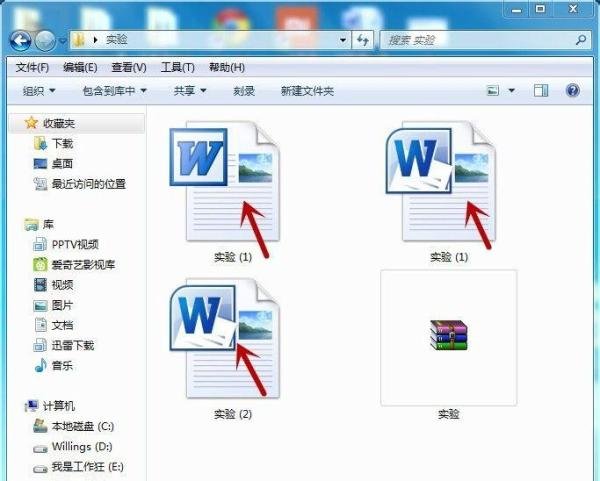Expand the 共享 dropdown
The width and height of the screenshot is (600, 481).
tap(190, 91)
